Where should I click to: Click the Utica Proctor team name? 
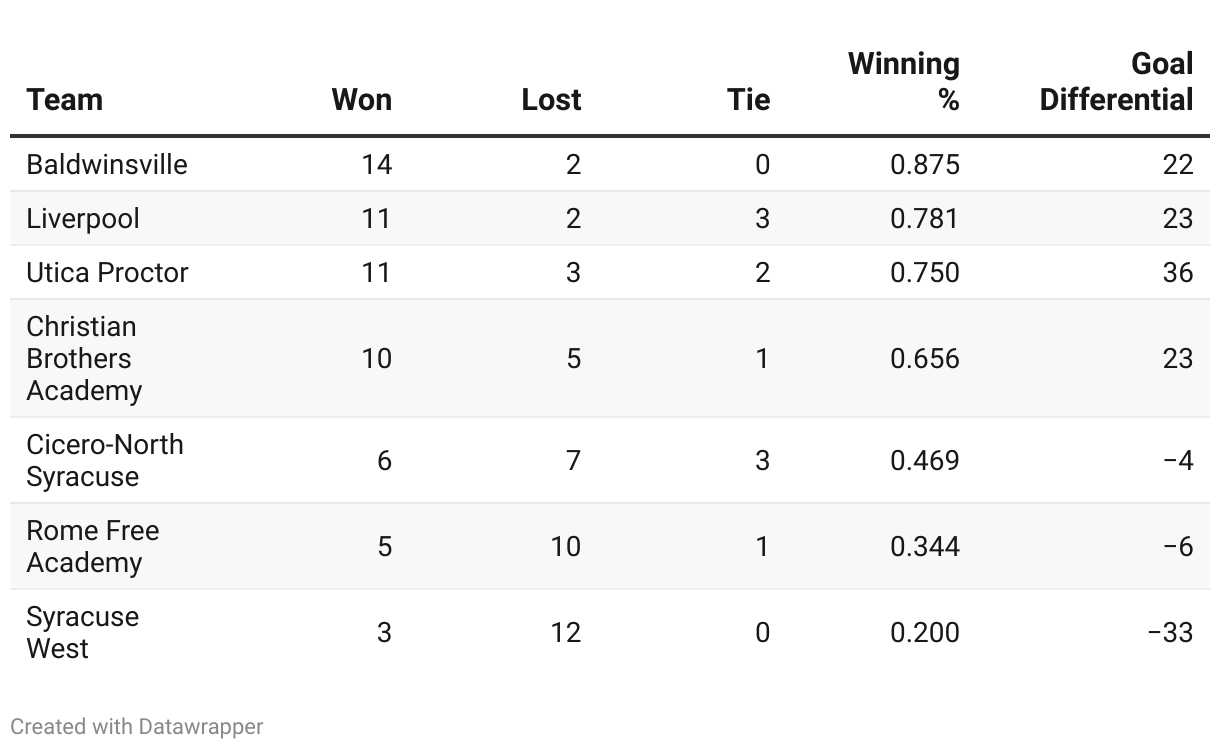pyautogui.click(x=107, y=273)
